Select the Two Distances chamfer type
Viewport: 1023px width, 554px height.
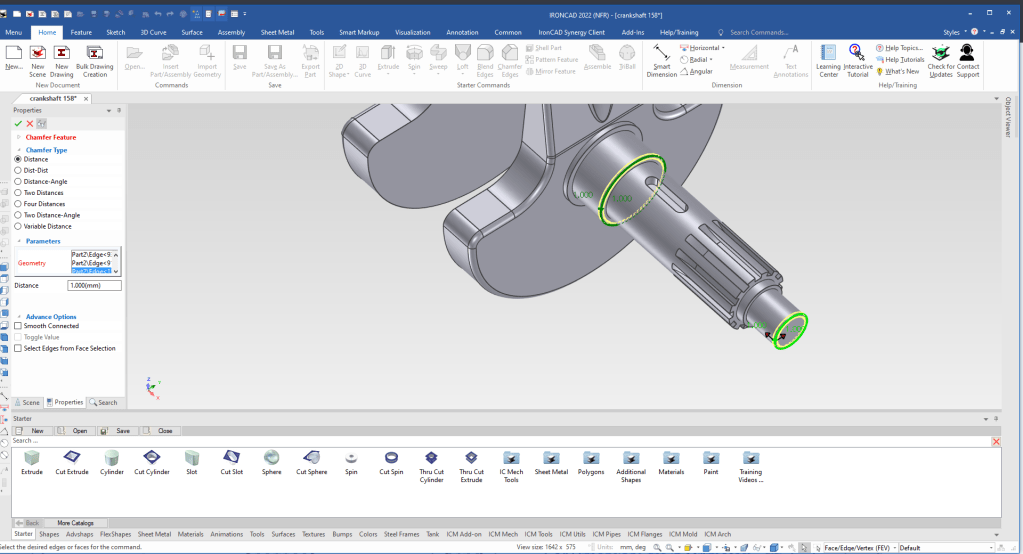pyautogui.click(x=18, y=192)
